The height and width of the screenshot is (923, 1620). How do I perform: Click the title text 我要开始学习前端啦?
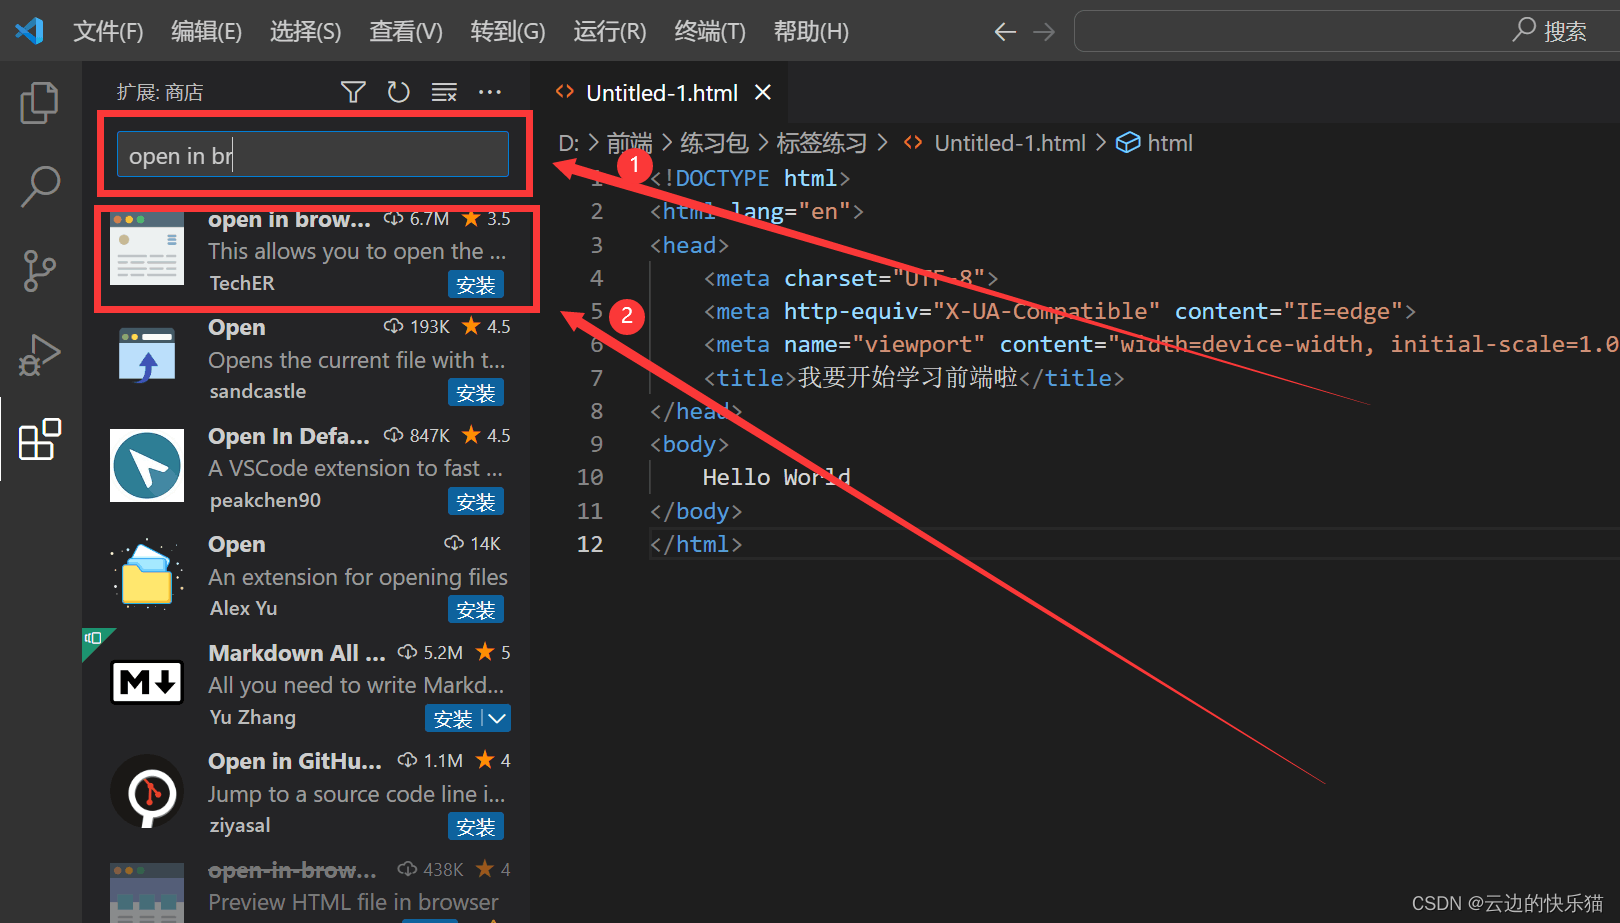pyautogui.click(x=908, y=377)
